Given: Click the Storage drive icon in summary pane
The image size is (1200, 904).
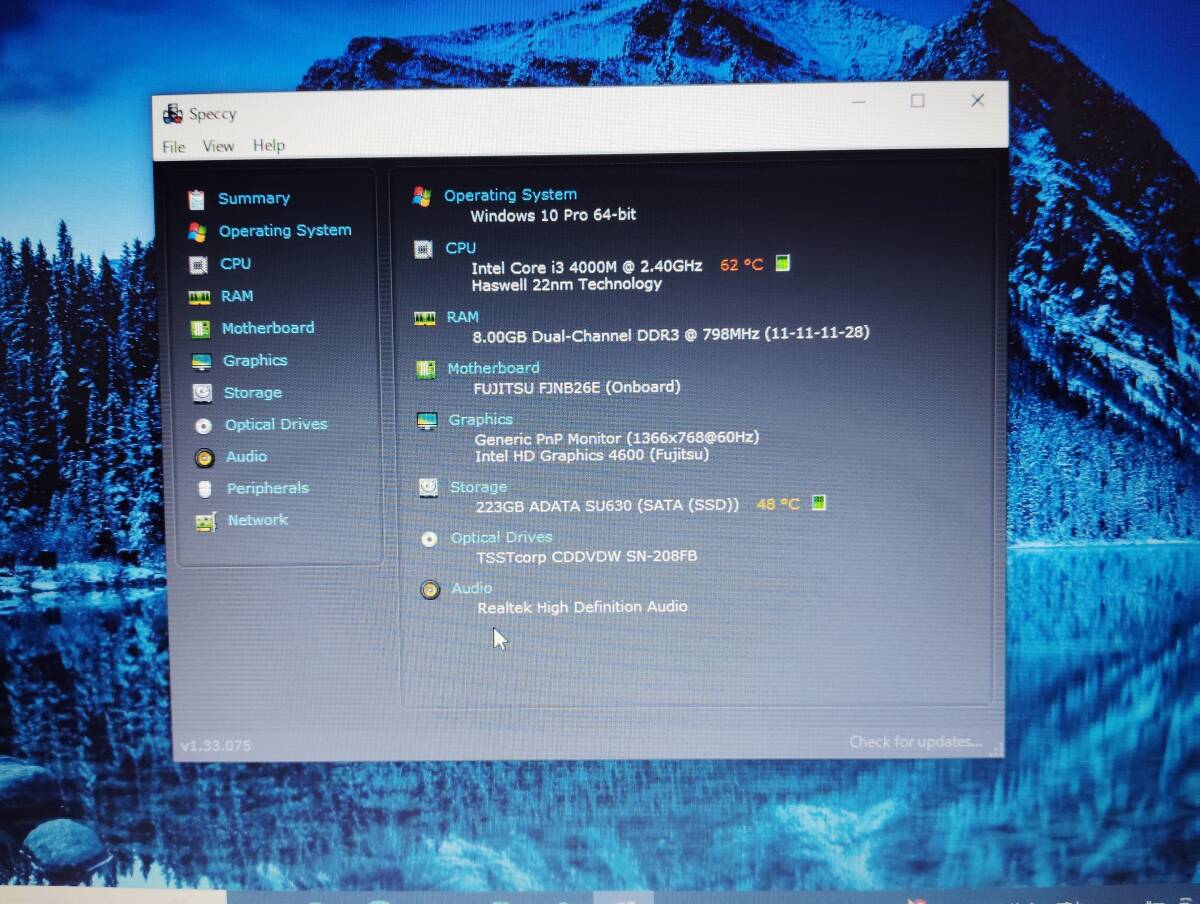Looking at the screenshot, I should point(428,488).
